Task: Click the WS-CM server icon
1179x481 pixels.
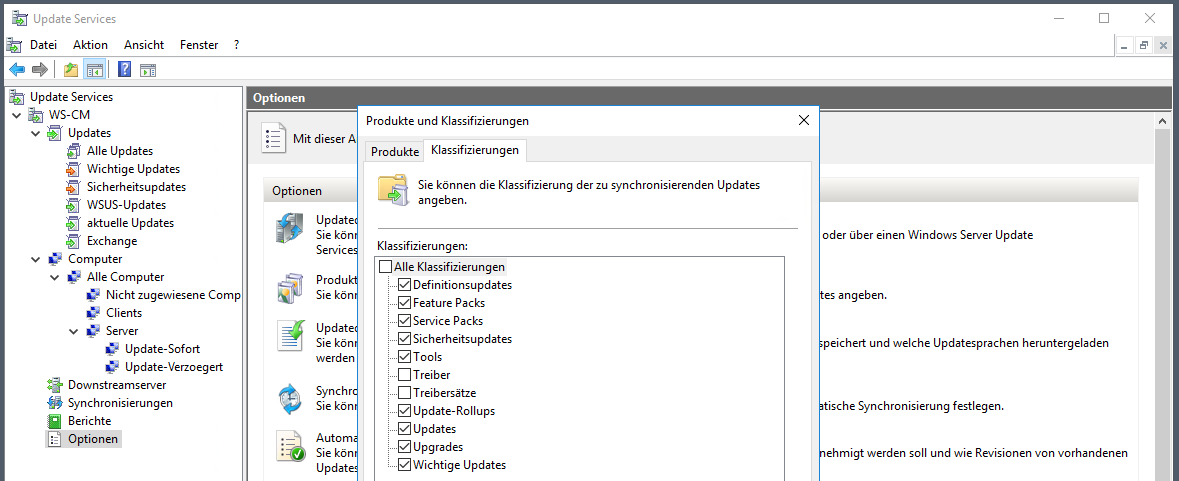Action: 35,115
